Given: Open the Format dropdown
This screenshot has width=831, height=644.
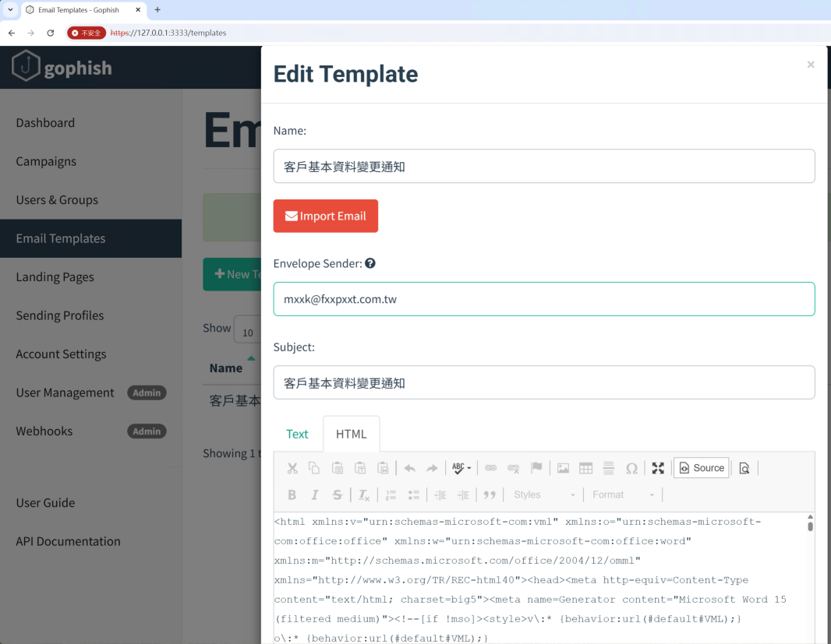Looking at the screenshot, I should (x=623, y=495).
